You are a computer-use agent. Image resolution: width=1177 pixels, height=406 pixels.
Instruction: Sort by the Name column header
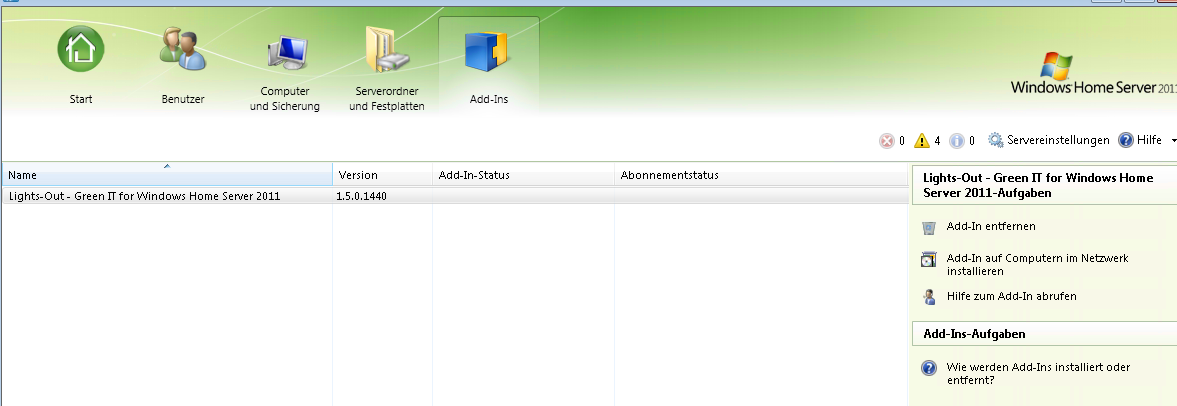[167, 175]
